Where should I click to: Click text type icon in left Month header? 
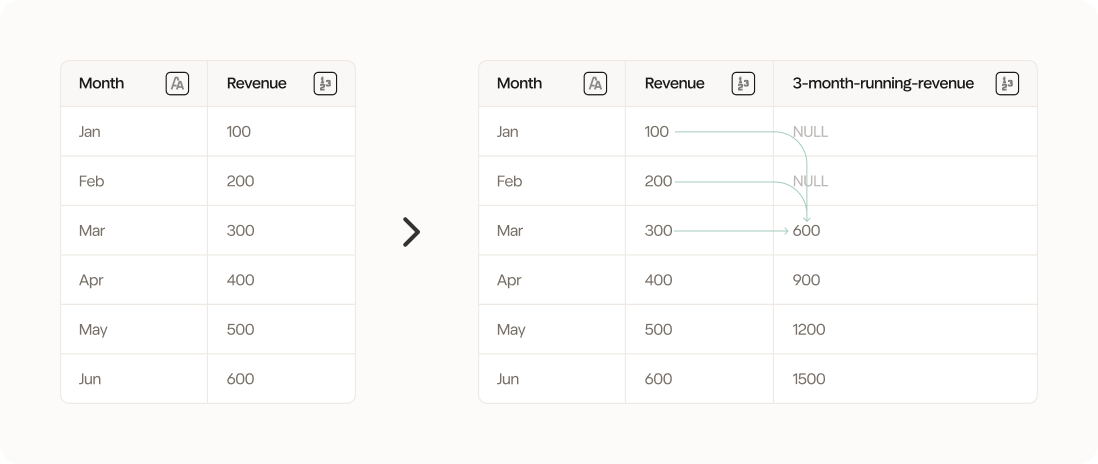177,84
